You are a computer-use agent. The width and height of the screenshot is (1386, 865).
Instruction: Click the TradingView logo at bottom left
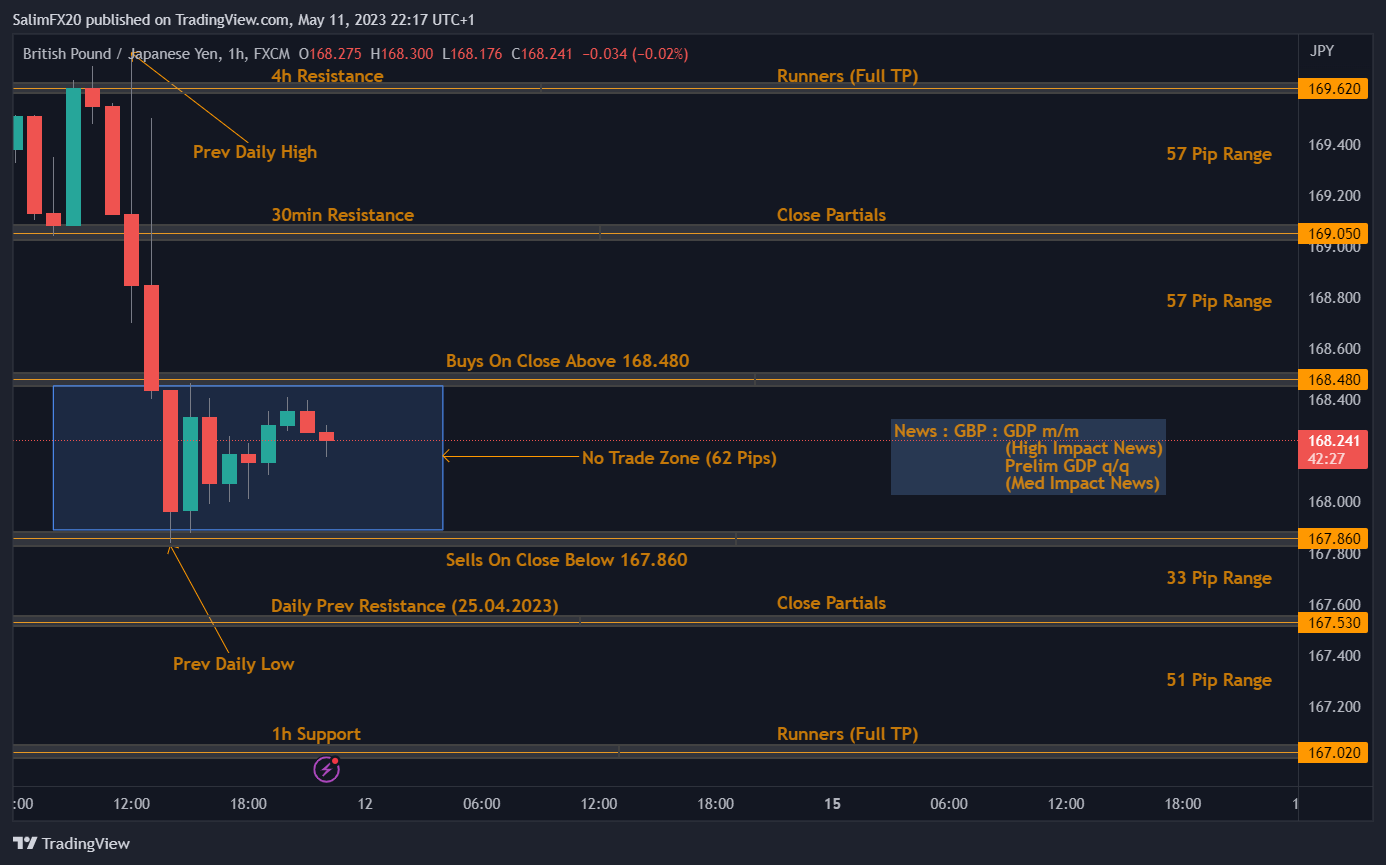point(71,843)
